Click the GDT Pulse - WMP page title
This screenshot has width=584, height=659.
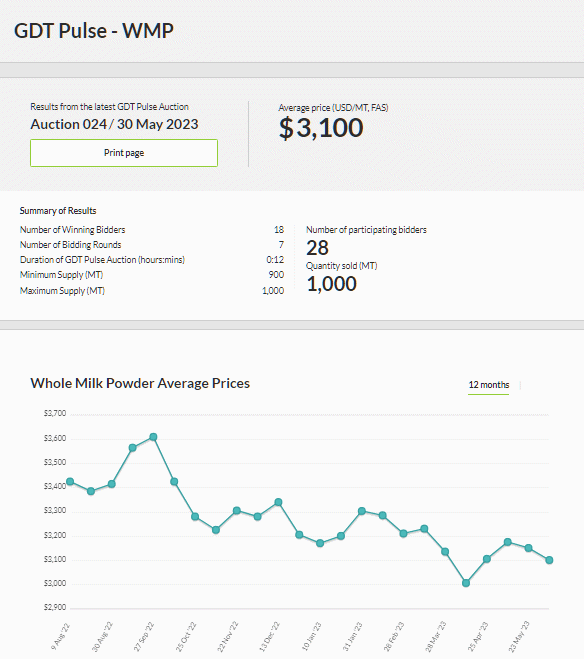(94, 31)
